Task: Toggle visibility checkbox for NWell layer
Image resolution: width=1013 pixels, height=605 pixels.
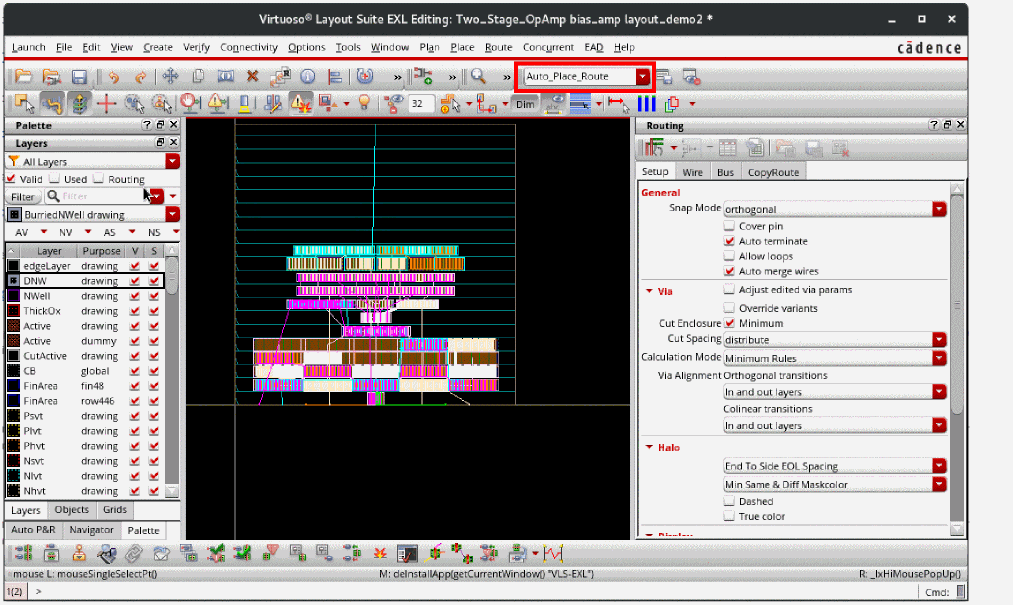Action: point(136,296)
